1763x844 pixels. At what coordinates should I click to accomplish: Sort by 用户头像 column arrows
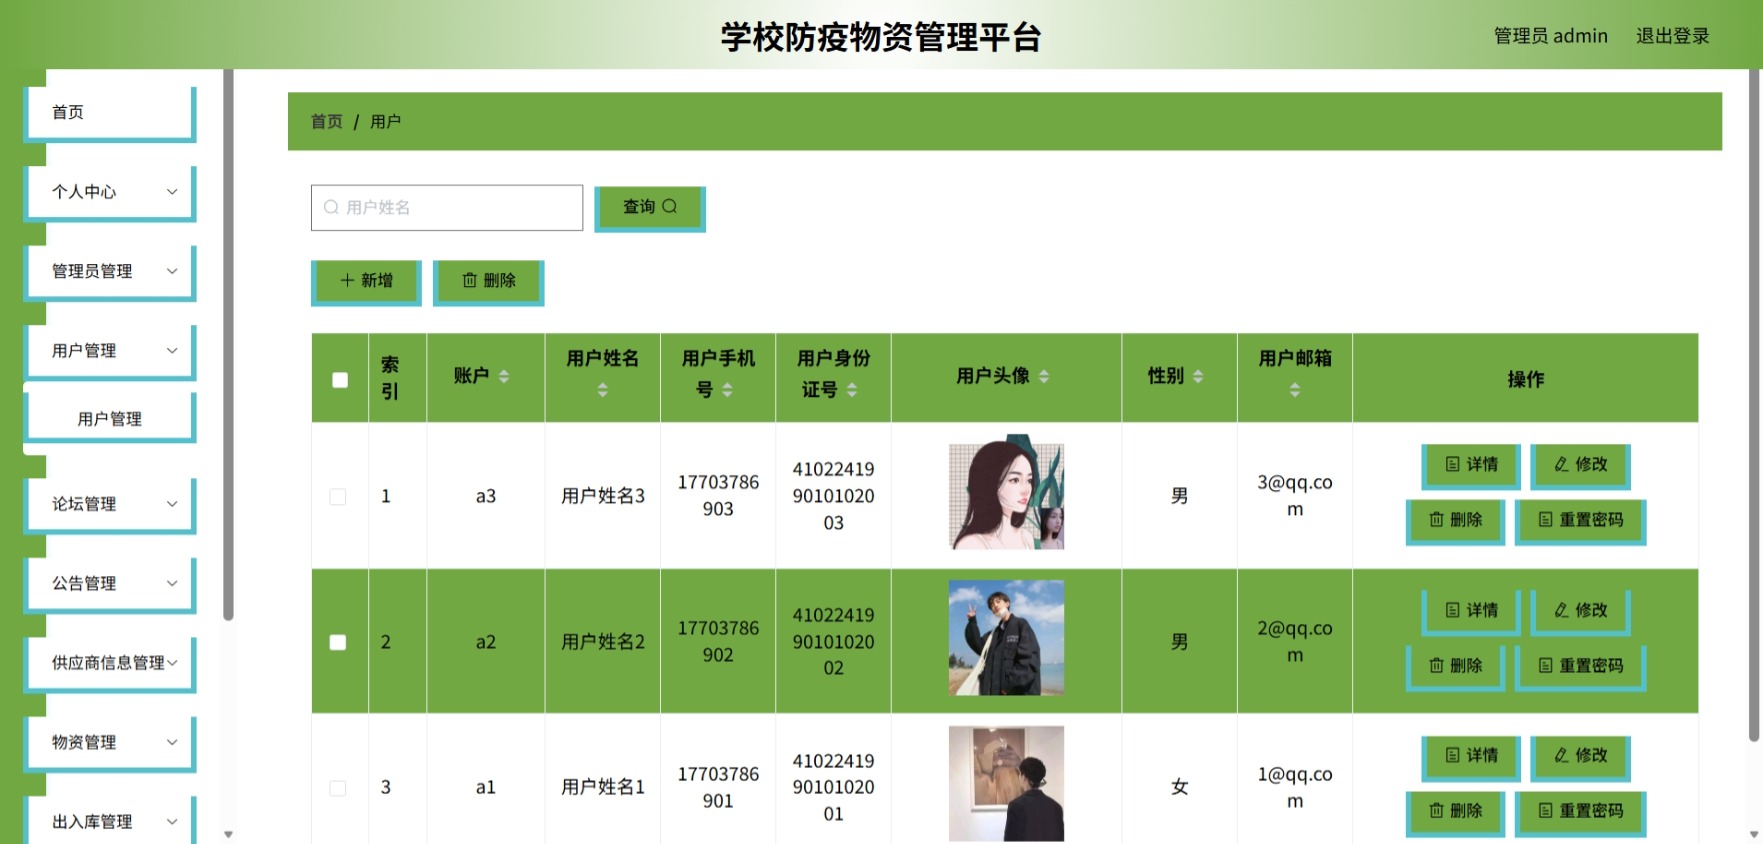pos(1044,376)
